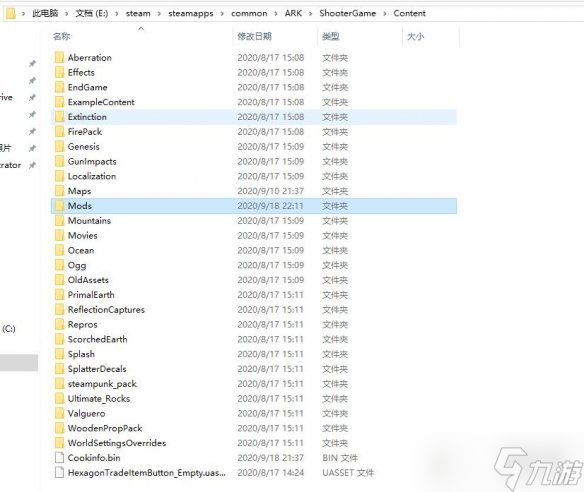Click the BIN 文件 type cell

pos(340,458)
